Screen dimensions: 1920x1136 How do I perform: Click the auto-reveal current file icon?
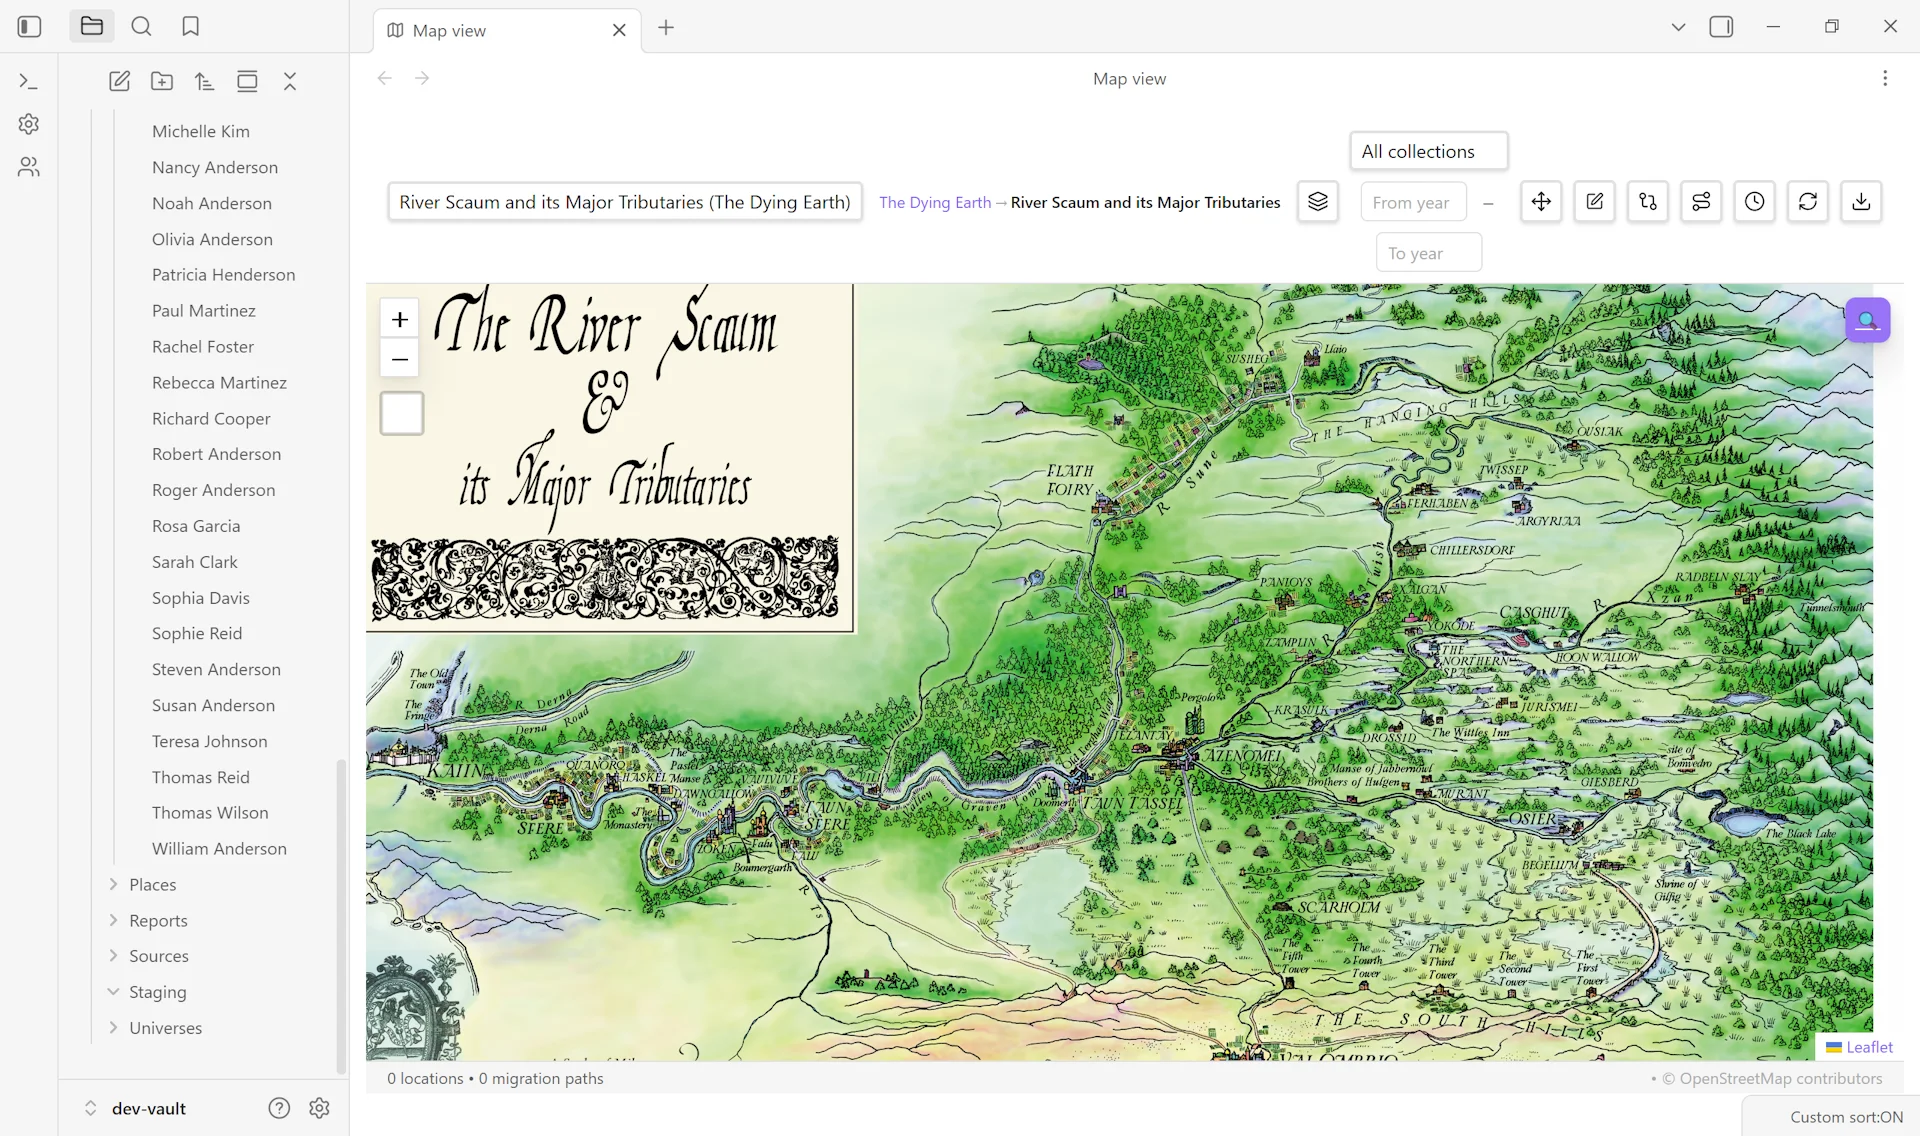point(247,82)
